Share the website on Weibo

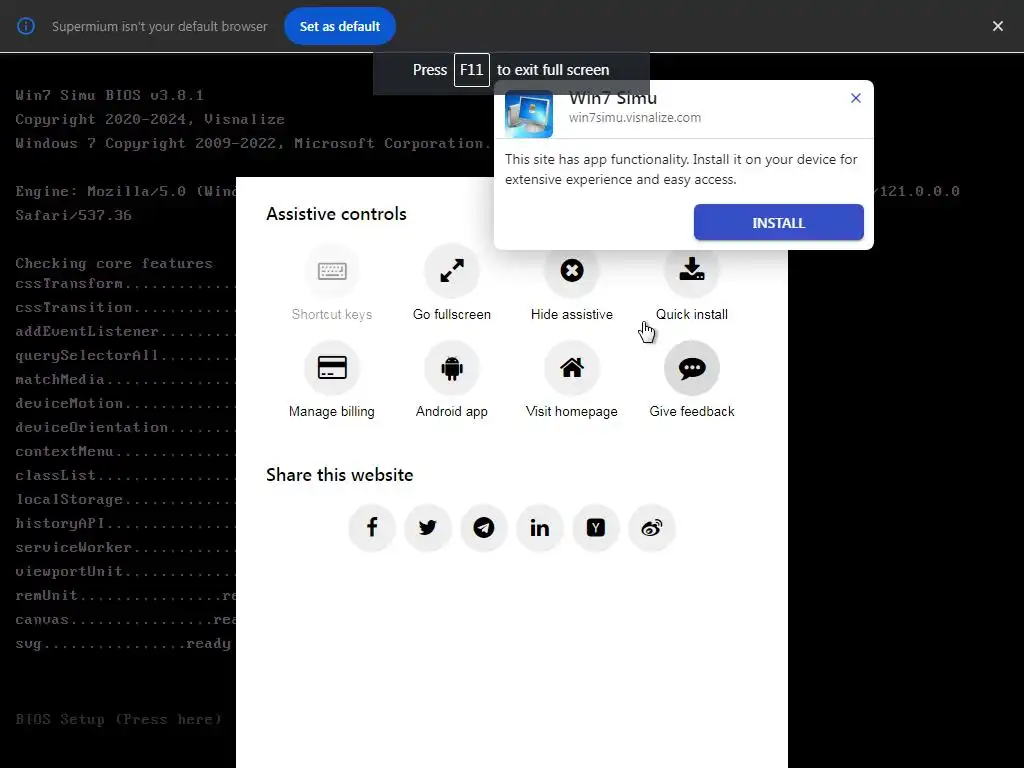tap(652, 528)
